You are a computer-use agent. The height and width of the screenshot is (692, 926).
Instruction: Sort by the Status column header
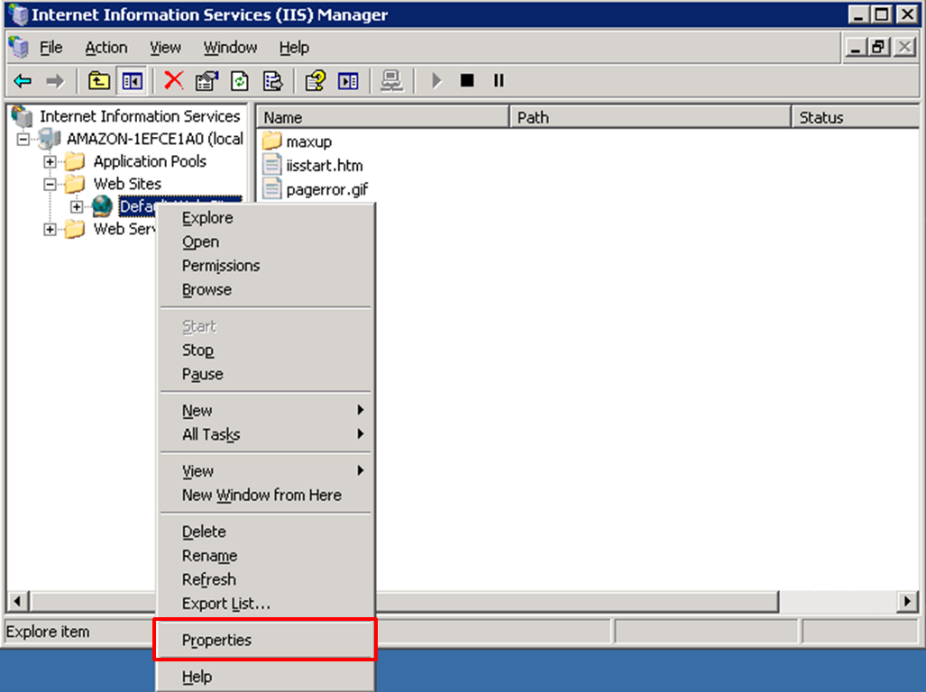point(855,117)
